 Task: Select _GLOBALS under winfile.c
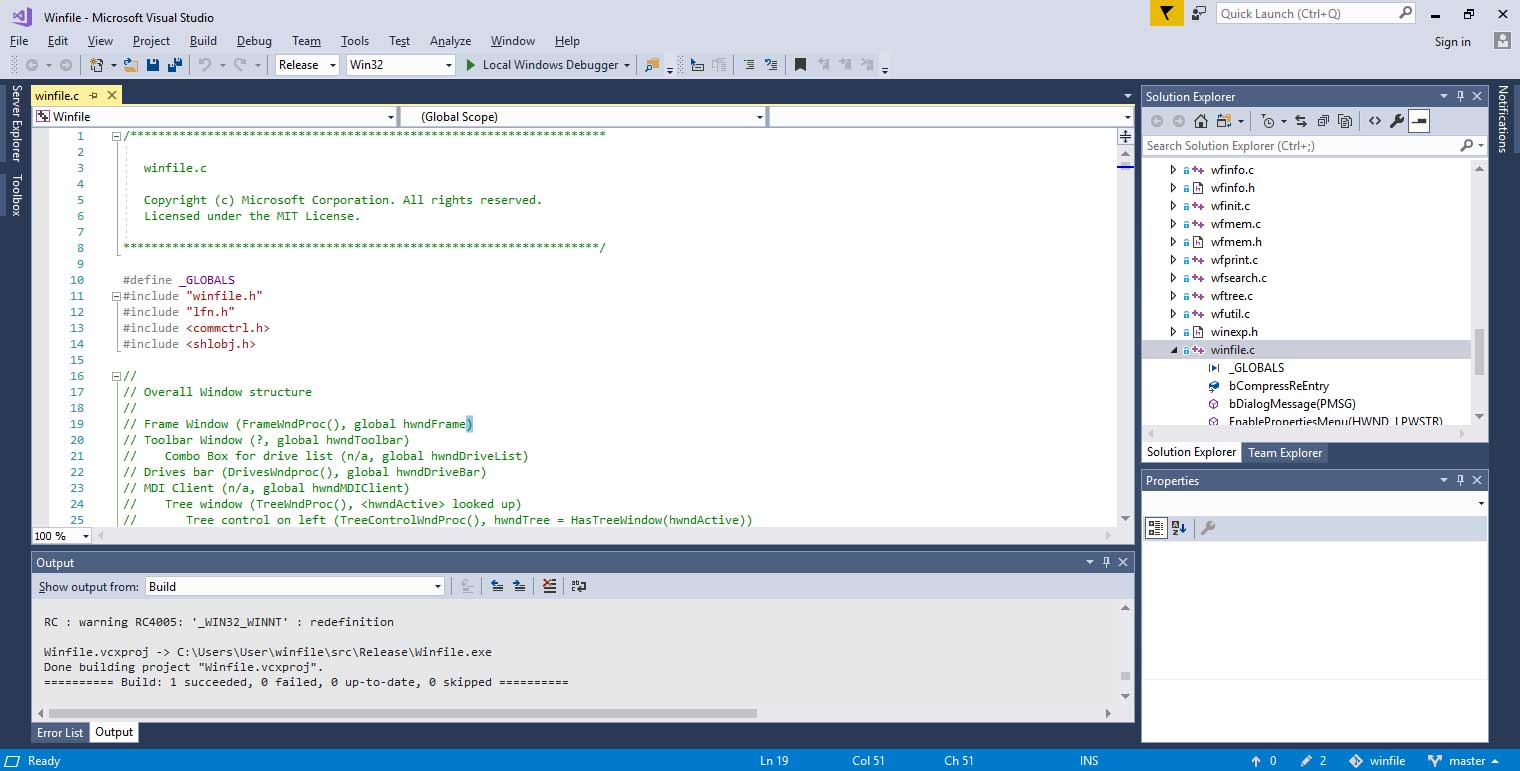pyautogui.click(x=1256, y=368)
